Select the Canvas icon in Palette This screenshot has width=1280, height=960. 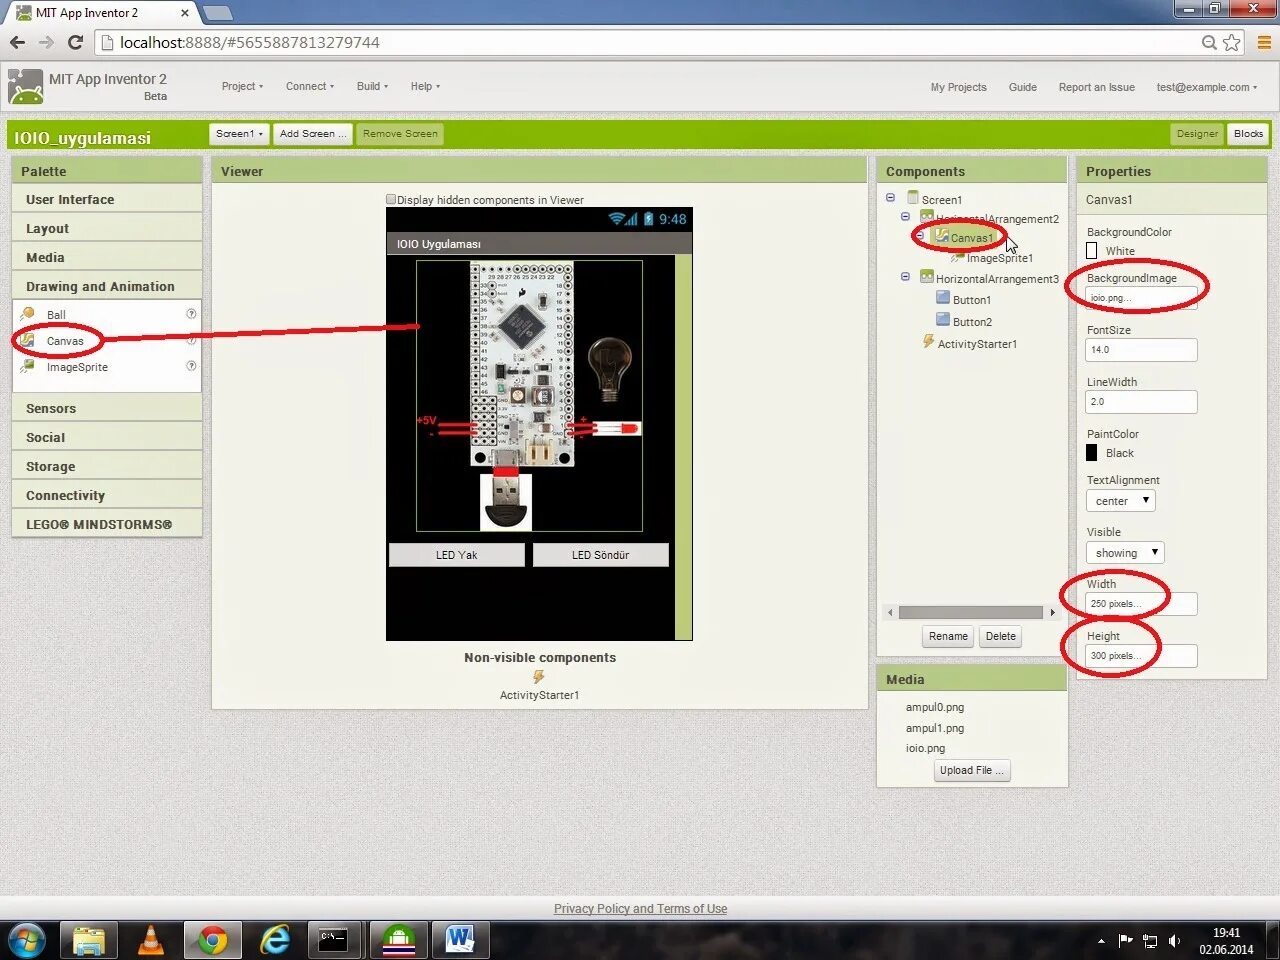click(28, 341)
